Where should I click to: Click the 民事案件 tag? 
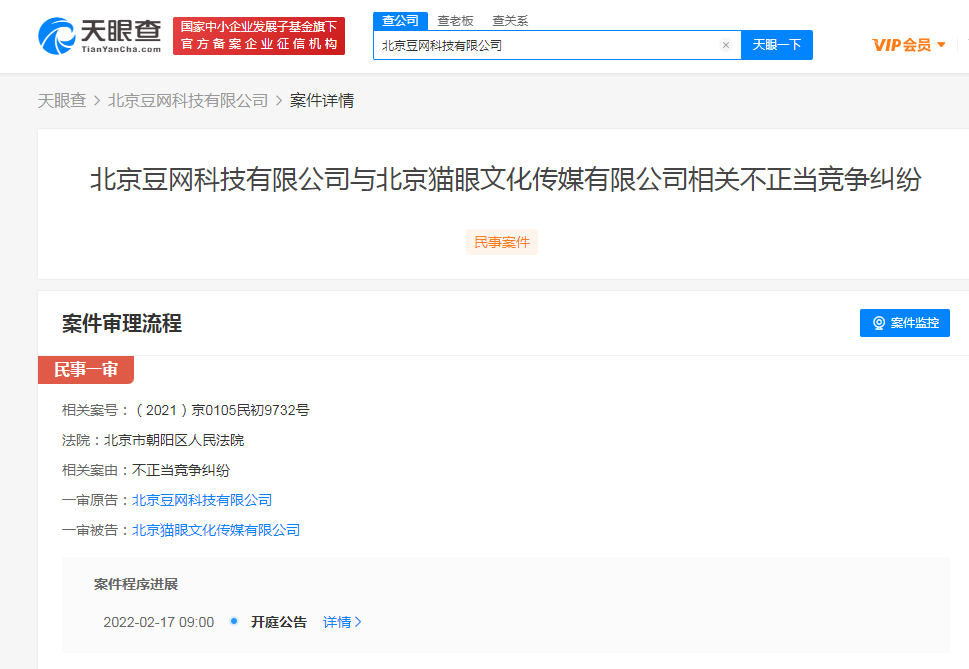pos(501,242)
